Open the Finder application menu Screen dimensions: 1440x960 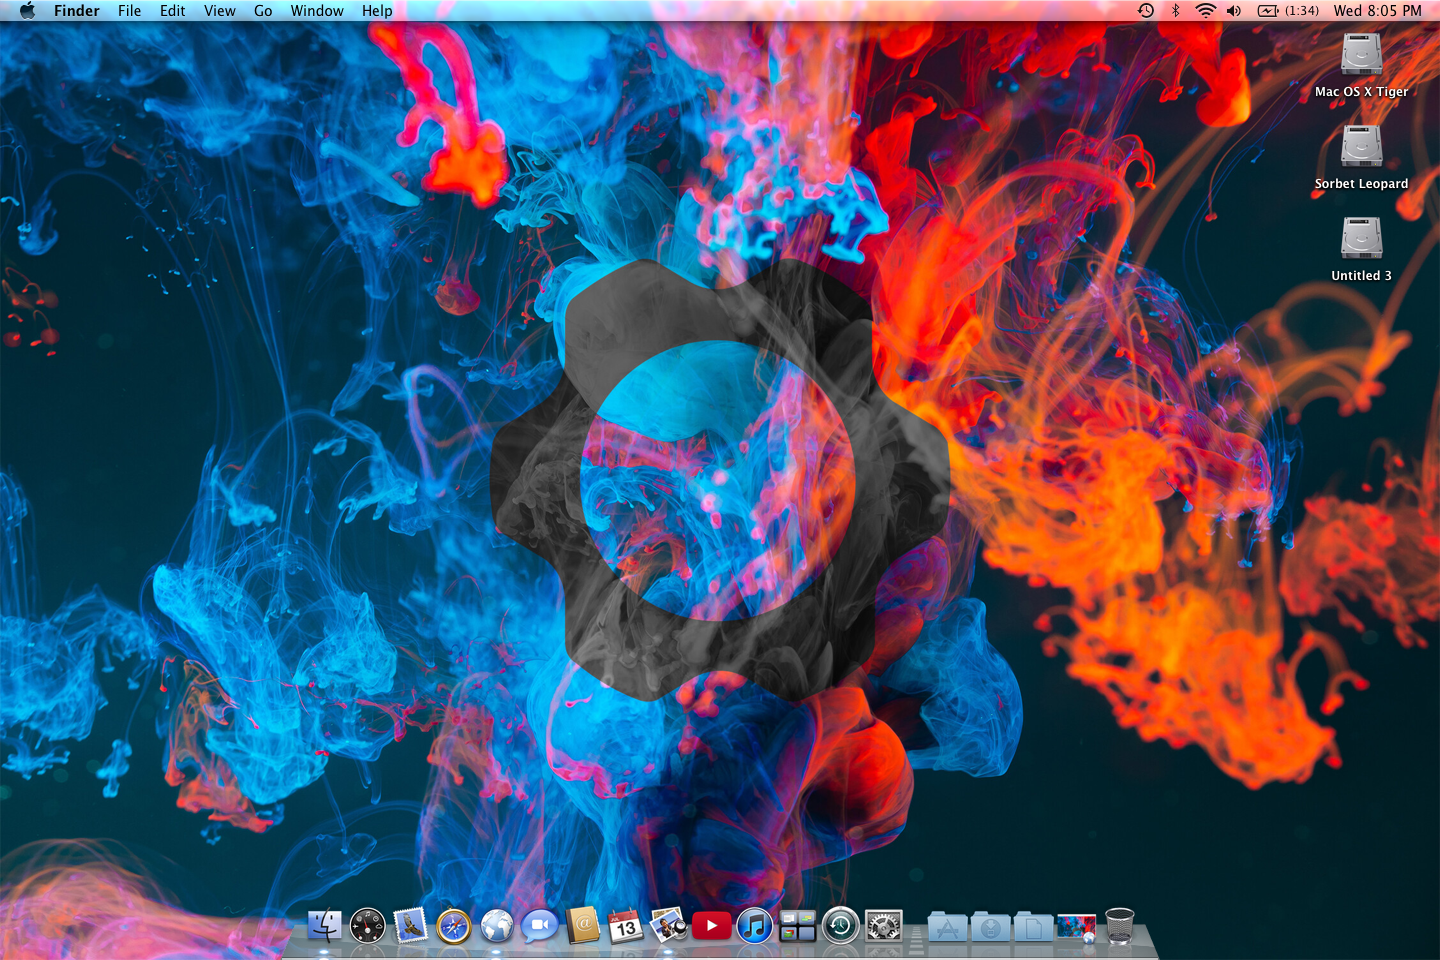tap(77, 11)
